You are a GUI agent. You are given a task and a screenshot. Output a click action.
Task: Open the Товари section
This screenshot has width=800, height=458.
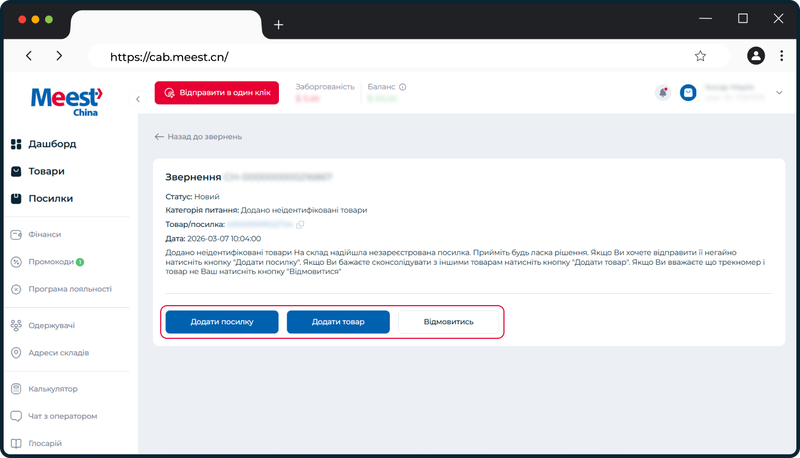(x=46, y=171)
